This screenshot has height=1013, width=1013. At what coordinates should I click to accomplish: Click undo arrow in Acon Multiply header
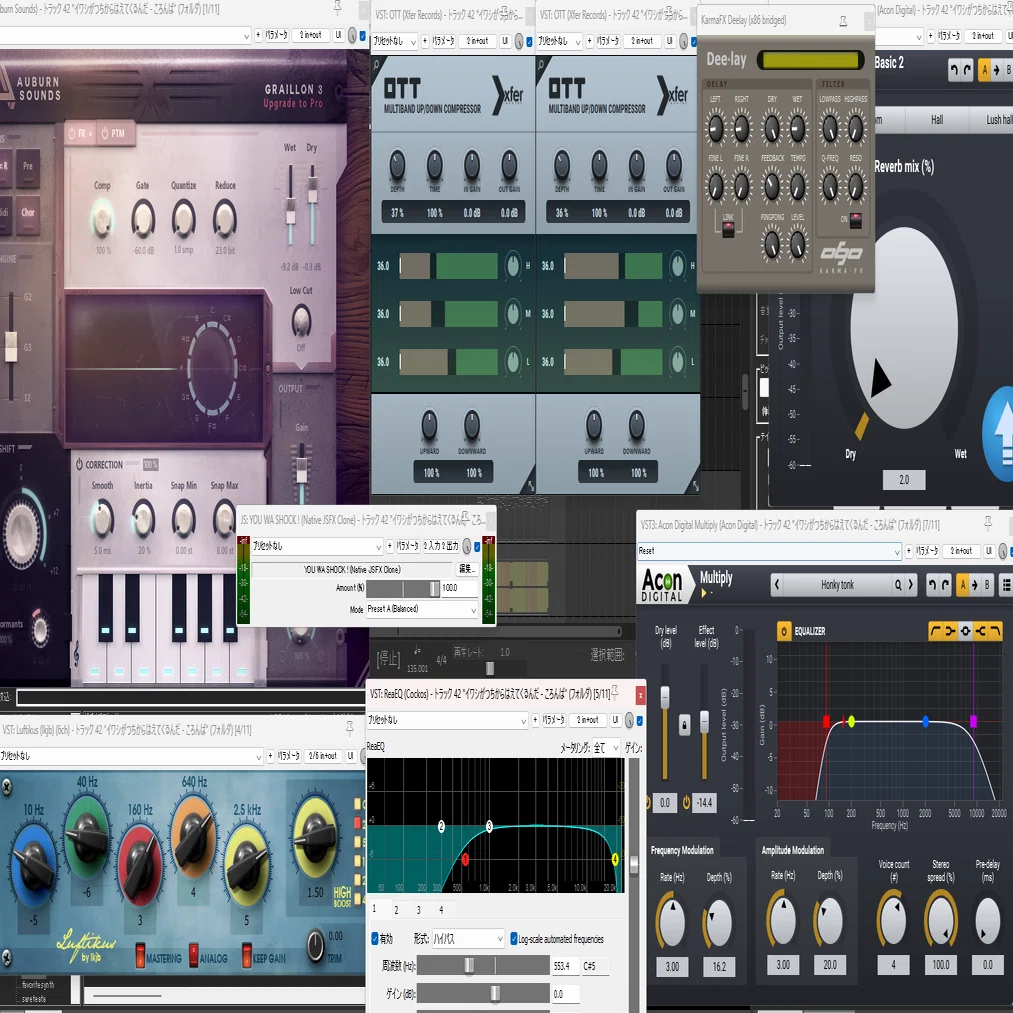click(932, 585)
